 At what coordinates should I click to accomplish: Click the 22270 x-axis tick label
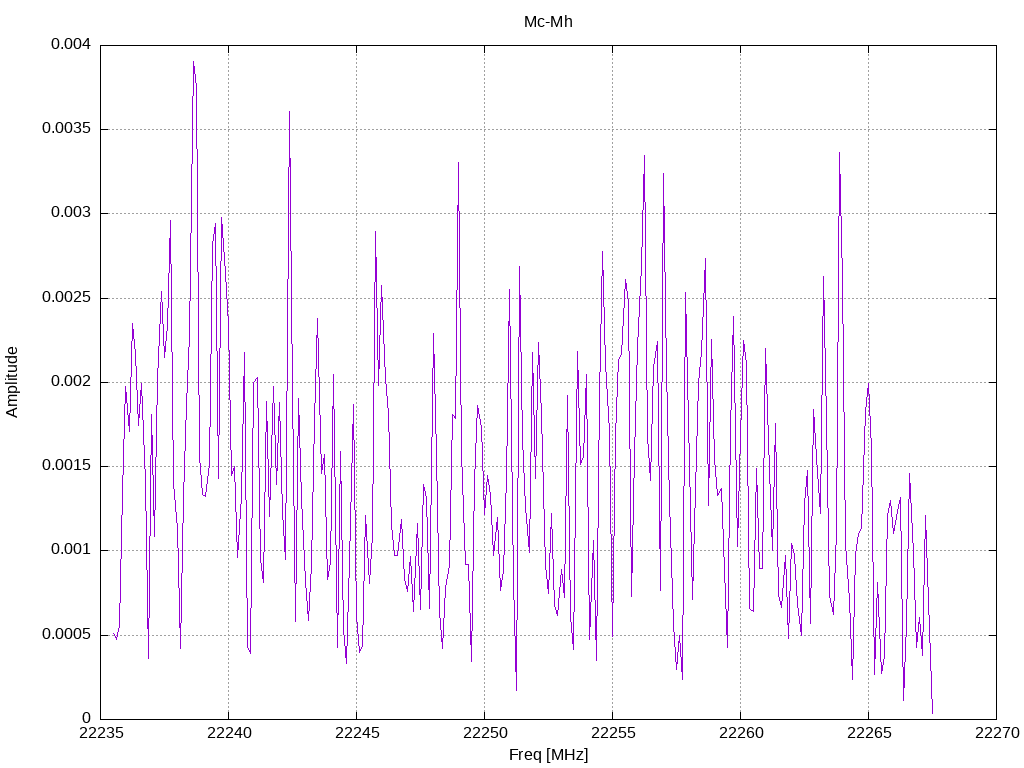pyautogui.click(x=997, y=733)
